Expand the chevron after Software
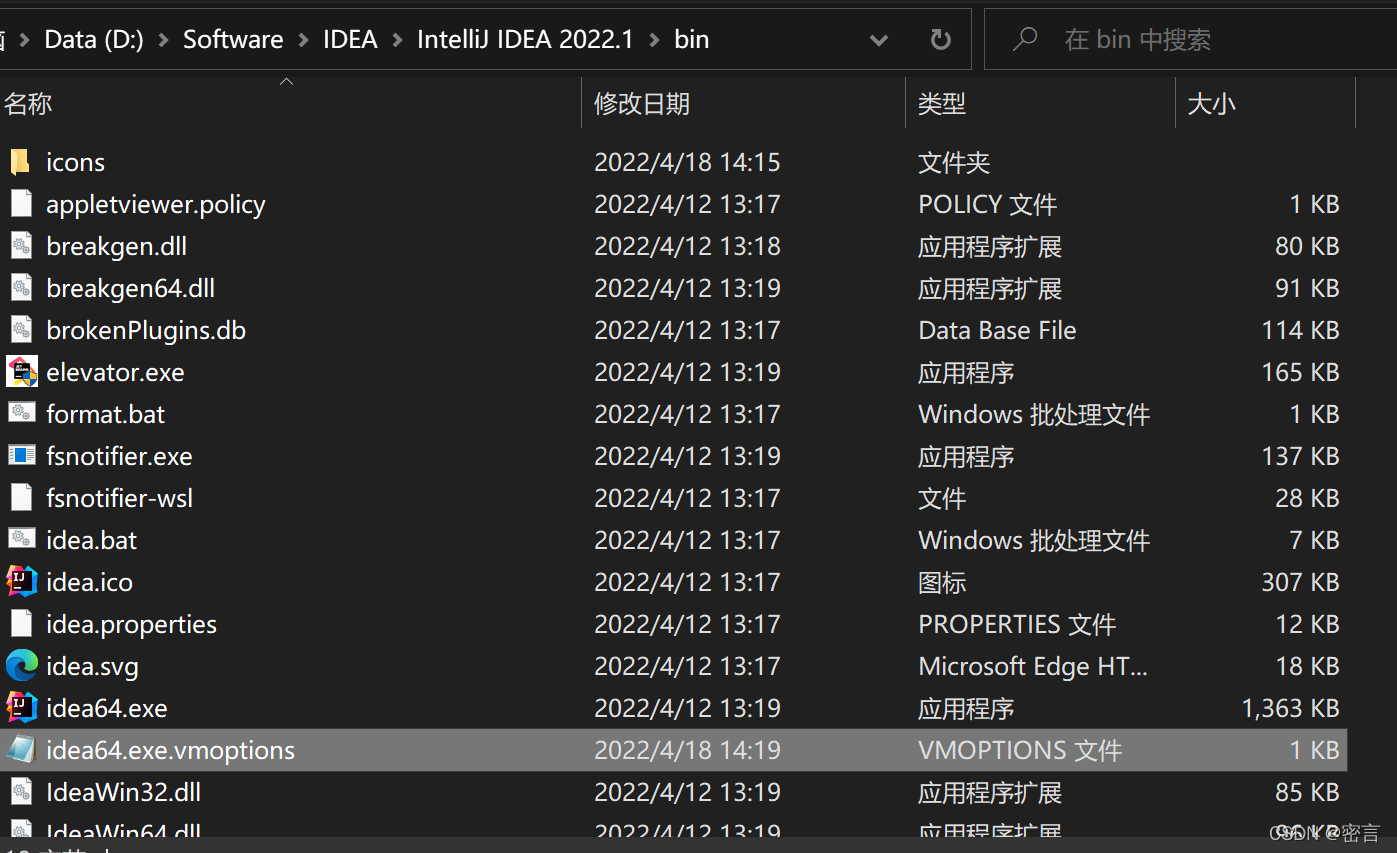1397x853 pixels. pyautogui.click(x=303, y=40)
